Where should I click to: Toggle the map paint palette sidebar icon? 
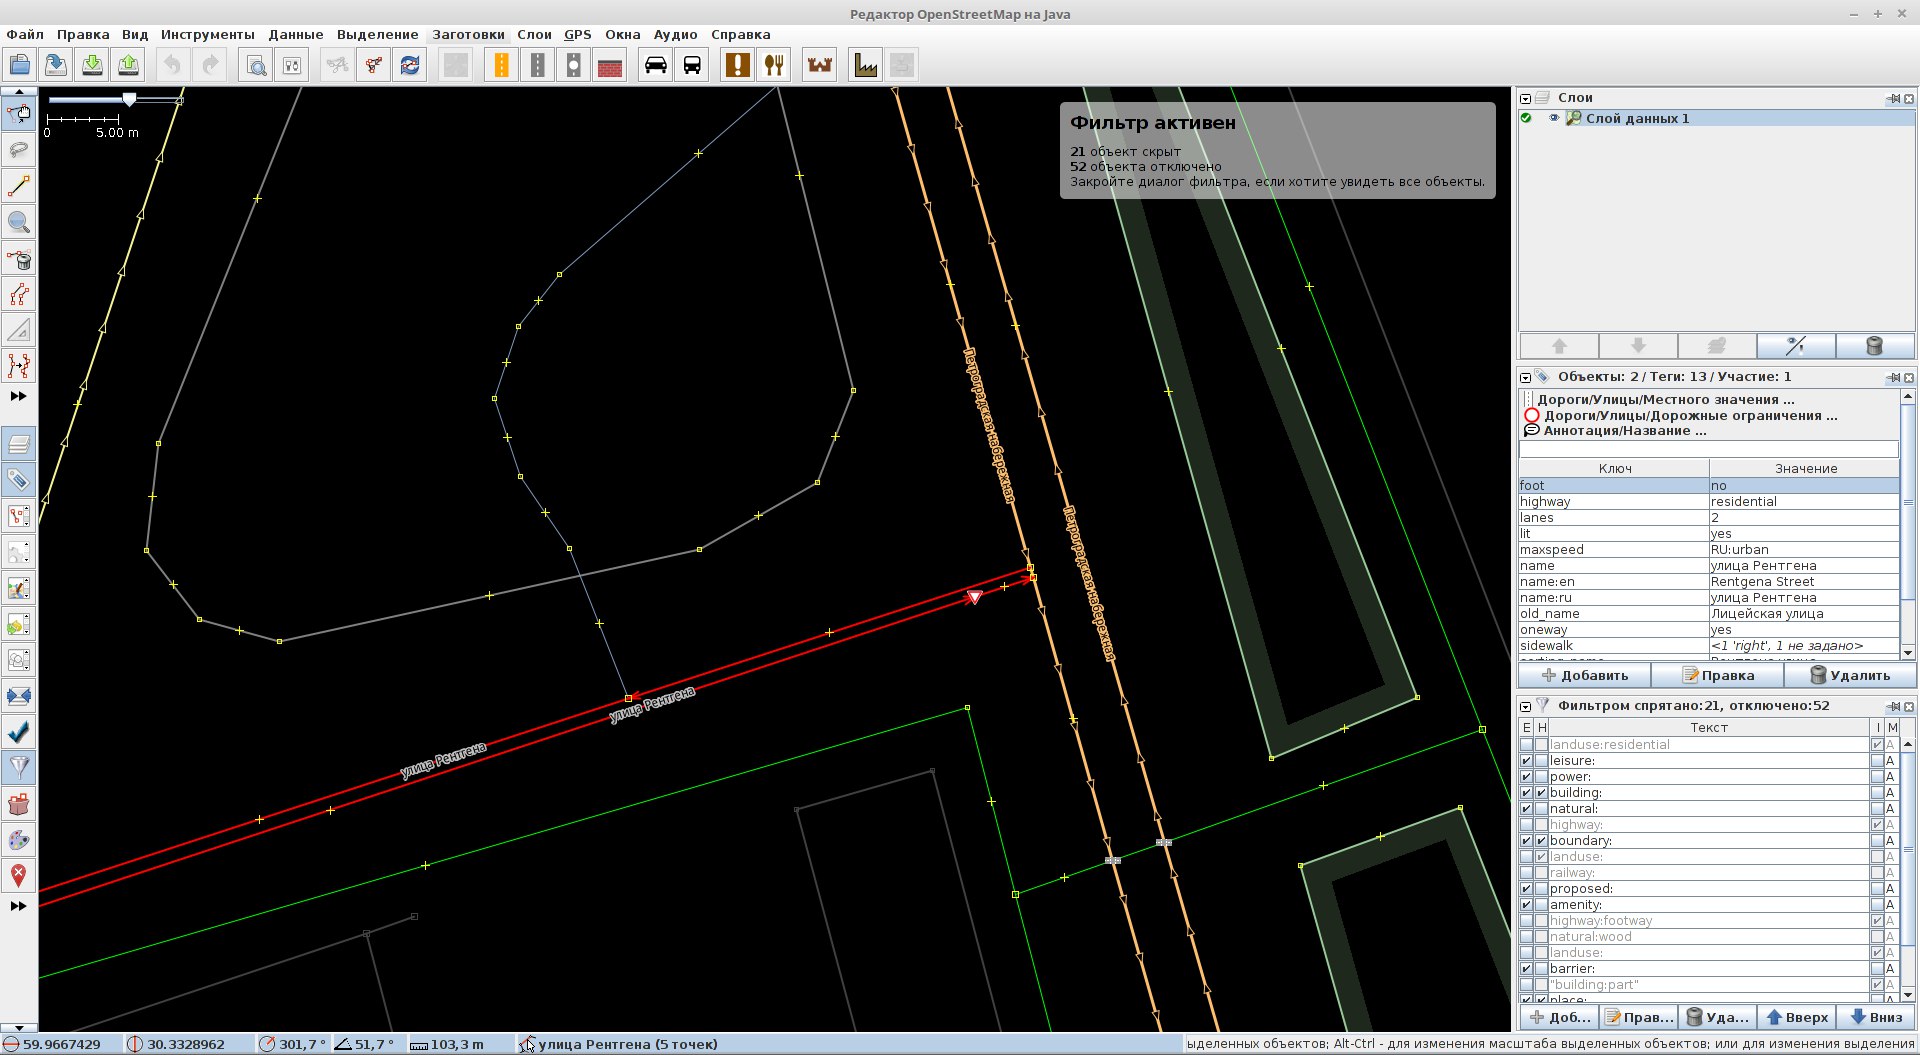(19, 840)
